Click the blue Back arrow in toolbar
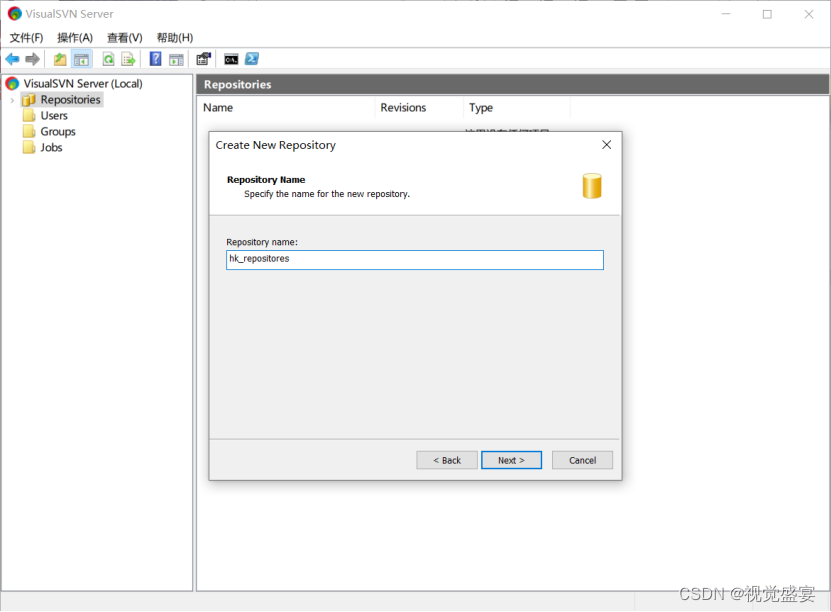 [12, 59]
